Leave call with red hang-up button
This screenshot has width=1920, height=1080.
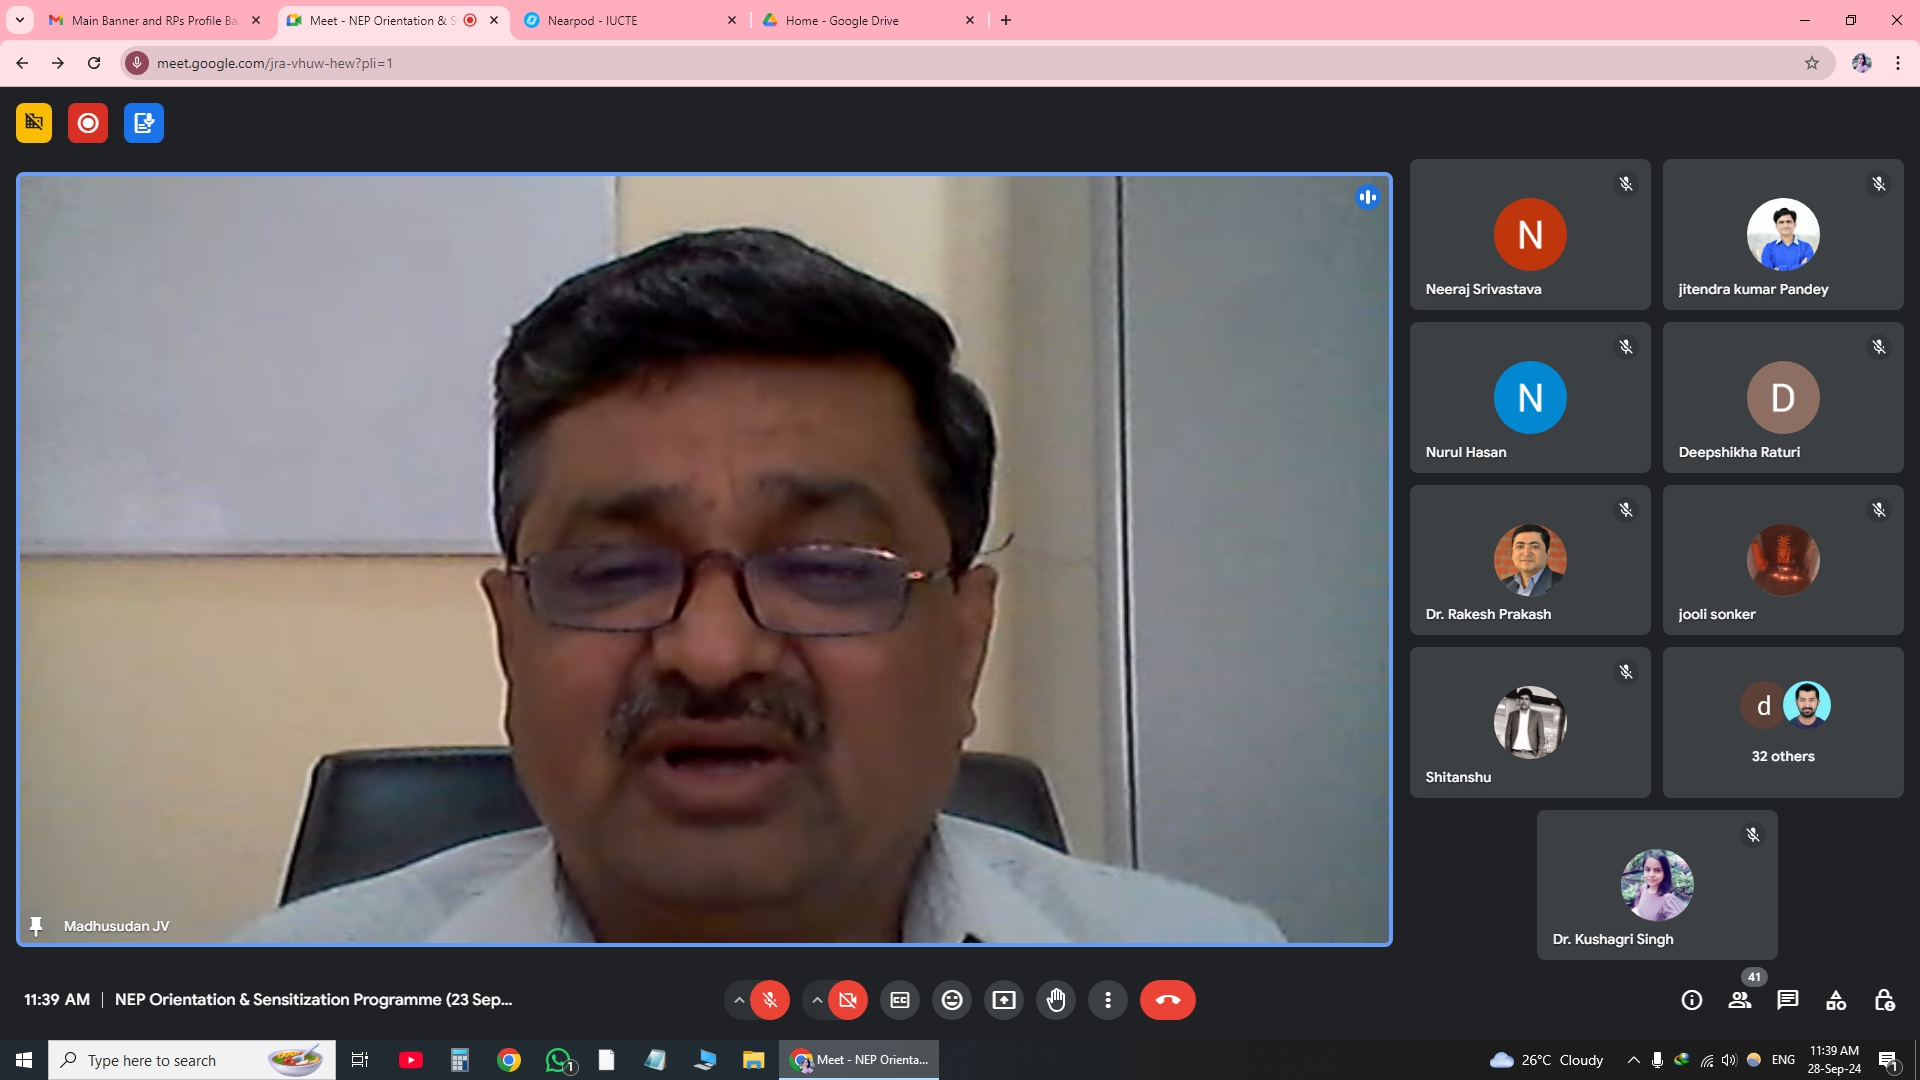[1167, 1000]
